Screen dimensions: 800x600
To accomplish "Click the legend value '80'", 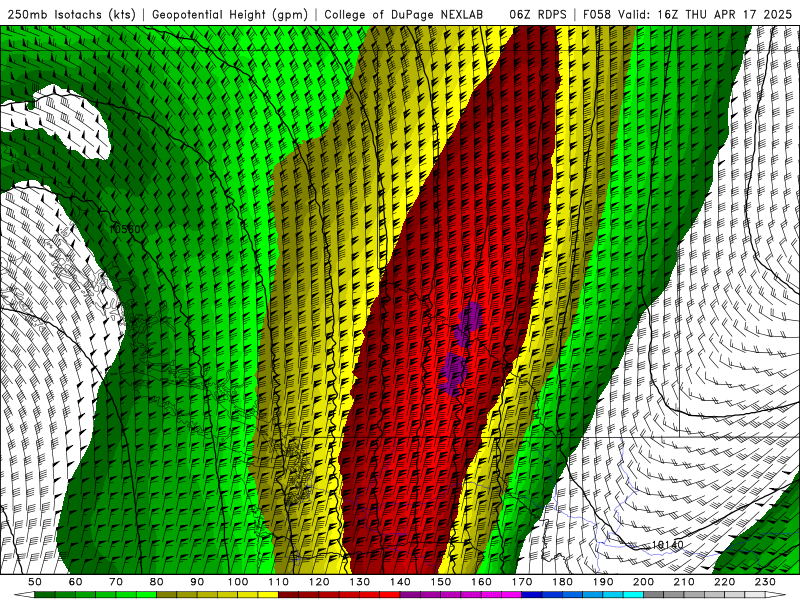I will [x=157, y=582].
